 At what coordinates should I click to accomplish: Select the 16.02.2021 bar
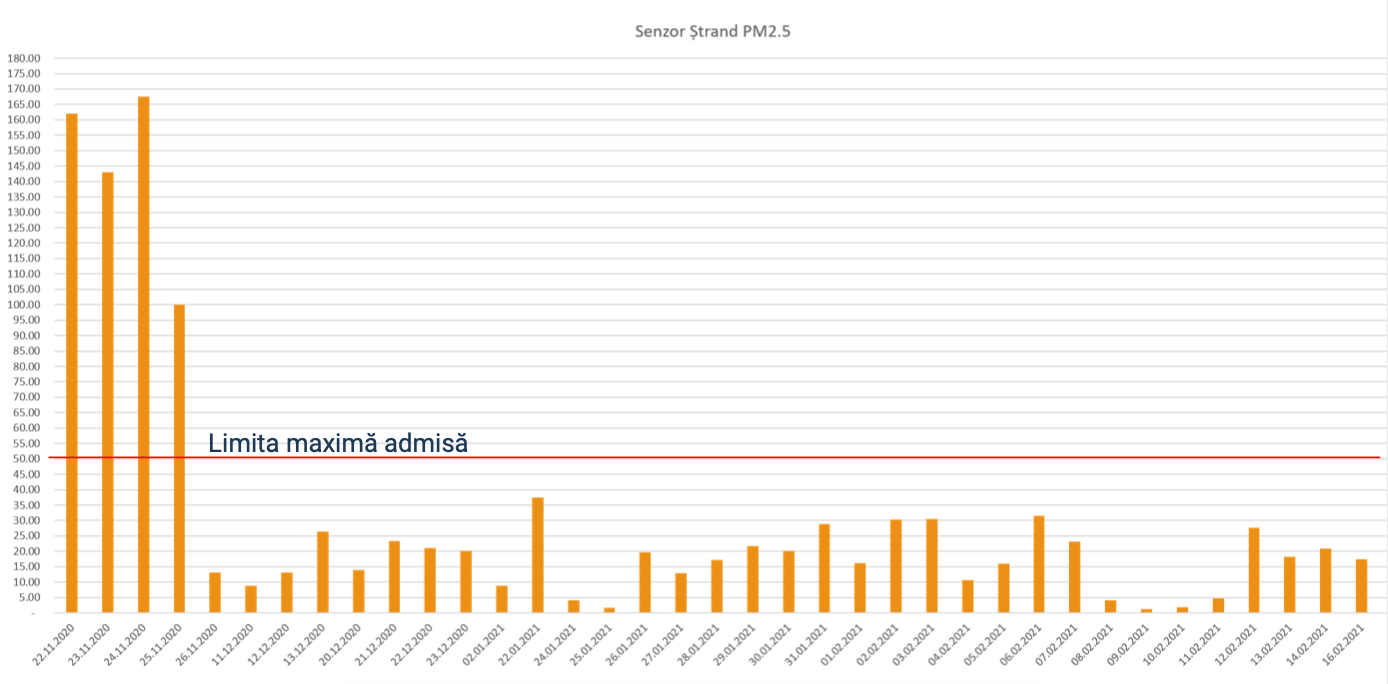tap(1361, 586)
